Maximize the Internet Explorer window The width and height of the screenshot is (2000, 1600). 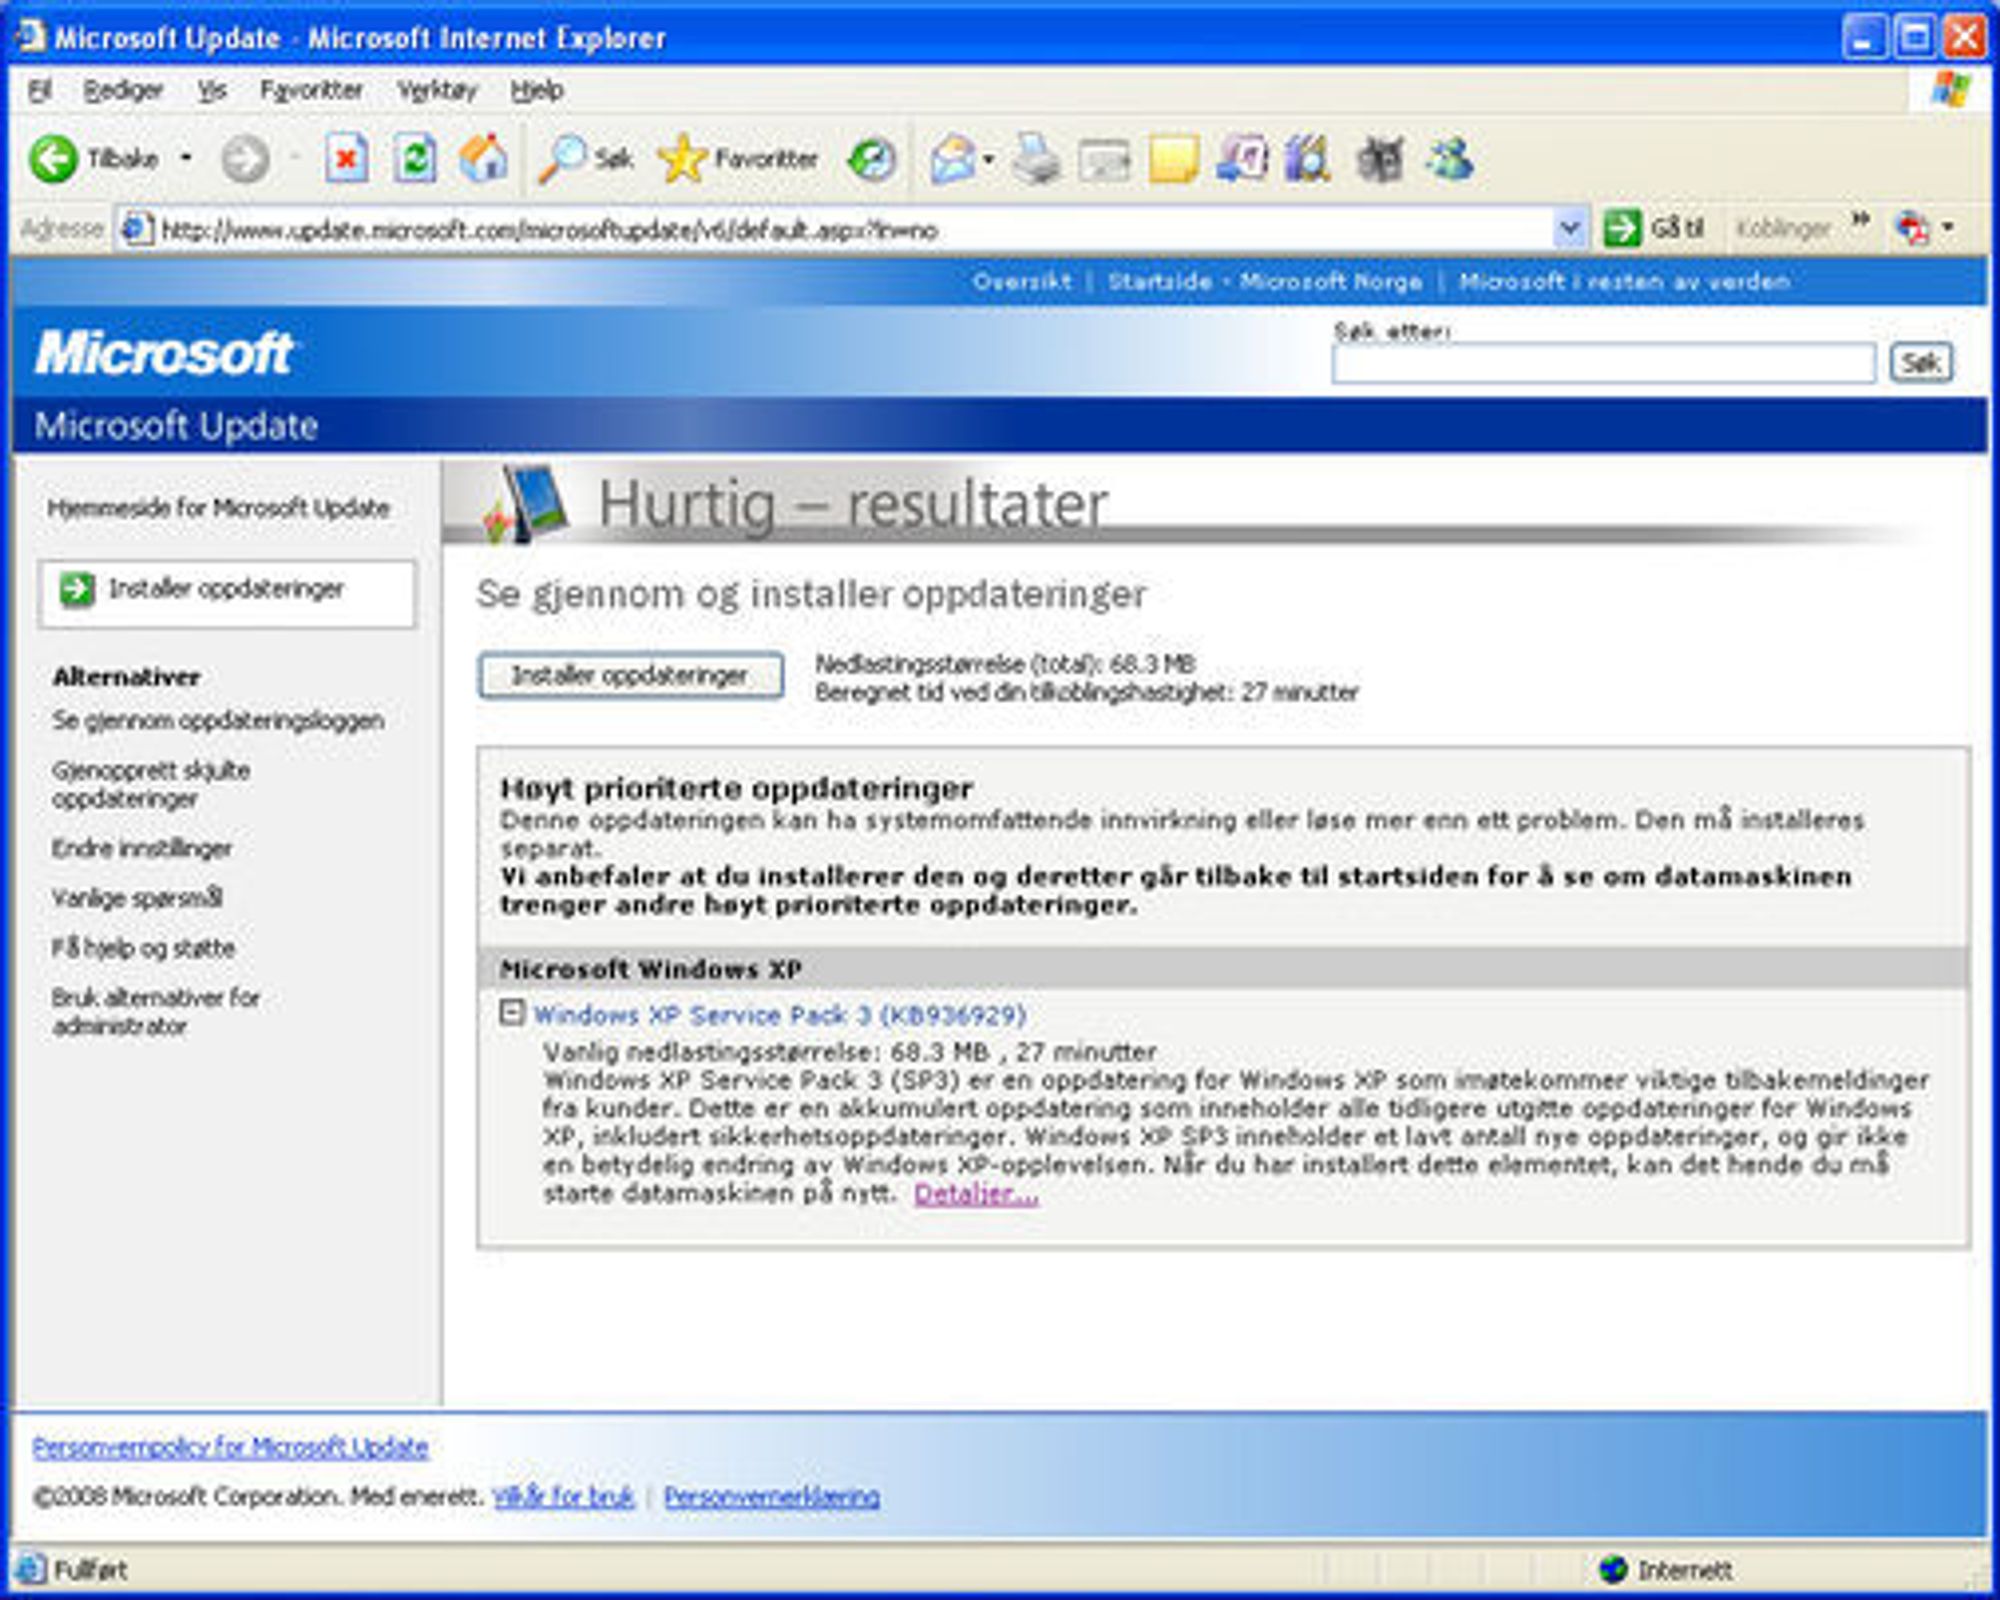(1915, 38)
